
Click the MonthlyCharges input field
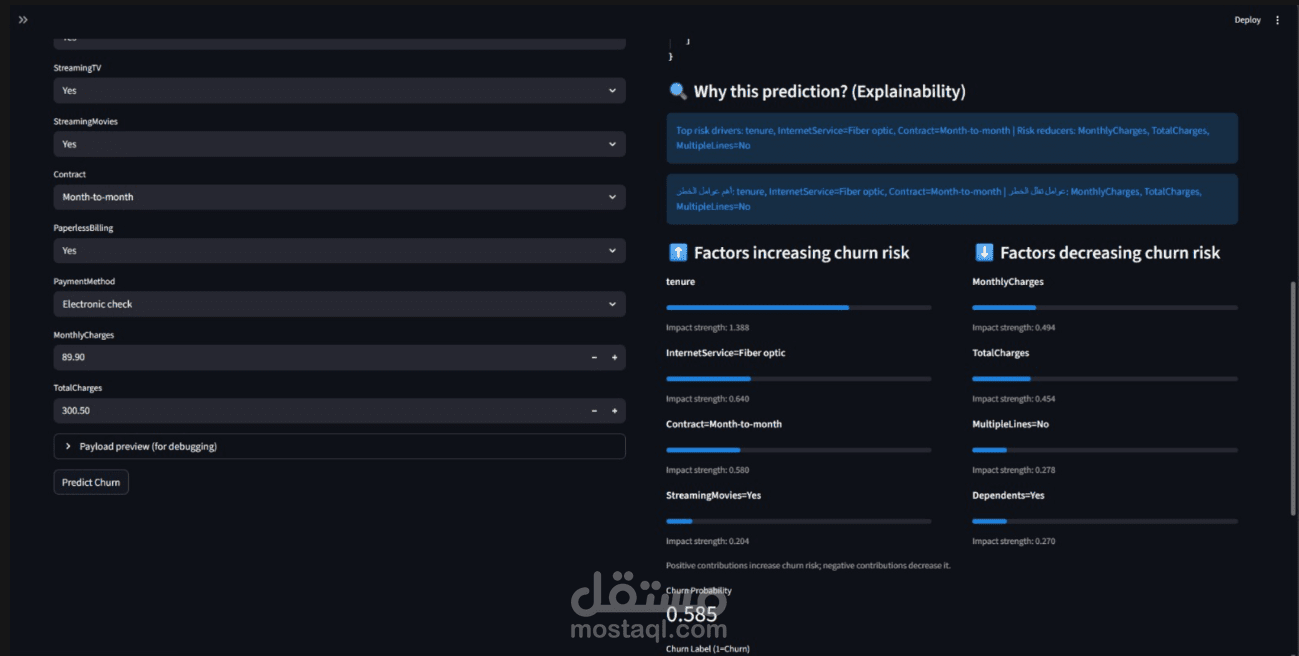pyautogui.click(x=318, y=357)
